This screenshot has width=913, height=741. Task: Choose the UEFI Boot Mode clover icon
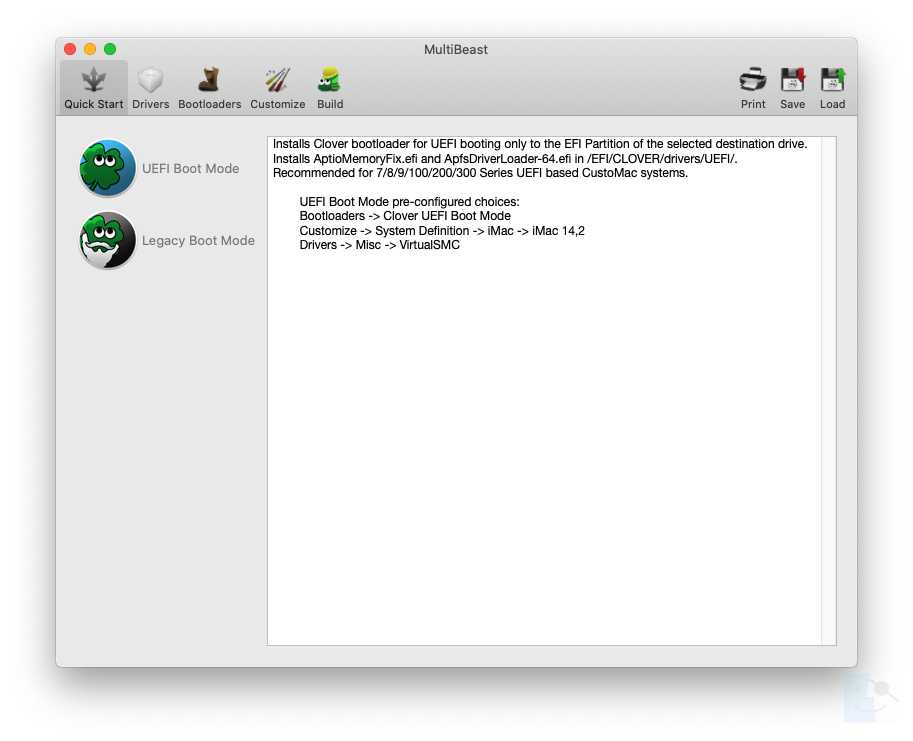pyautogui.click(x=108, y=168)
